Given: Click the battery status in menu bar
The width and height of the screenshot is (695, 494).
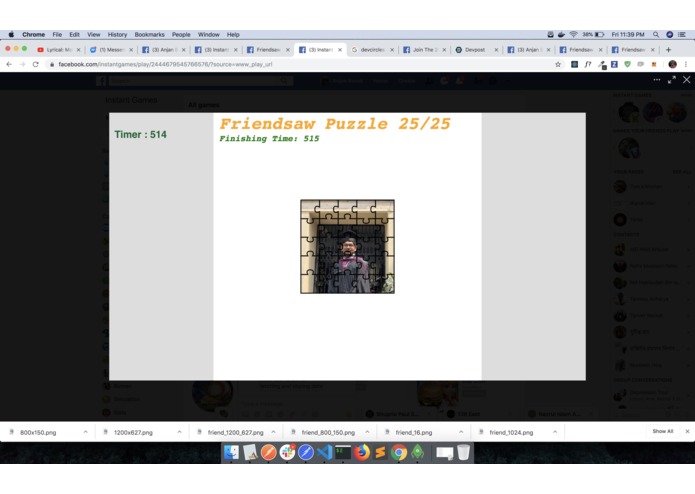Looking at the screenshot, I should click(x=594, y=35).
